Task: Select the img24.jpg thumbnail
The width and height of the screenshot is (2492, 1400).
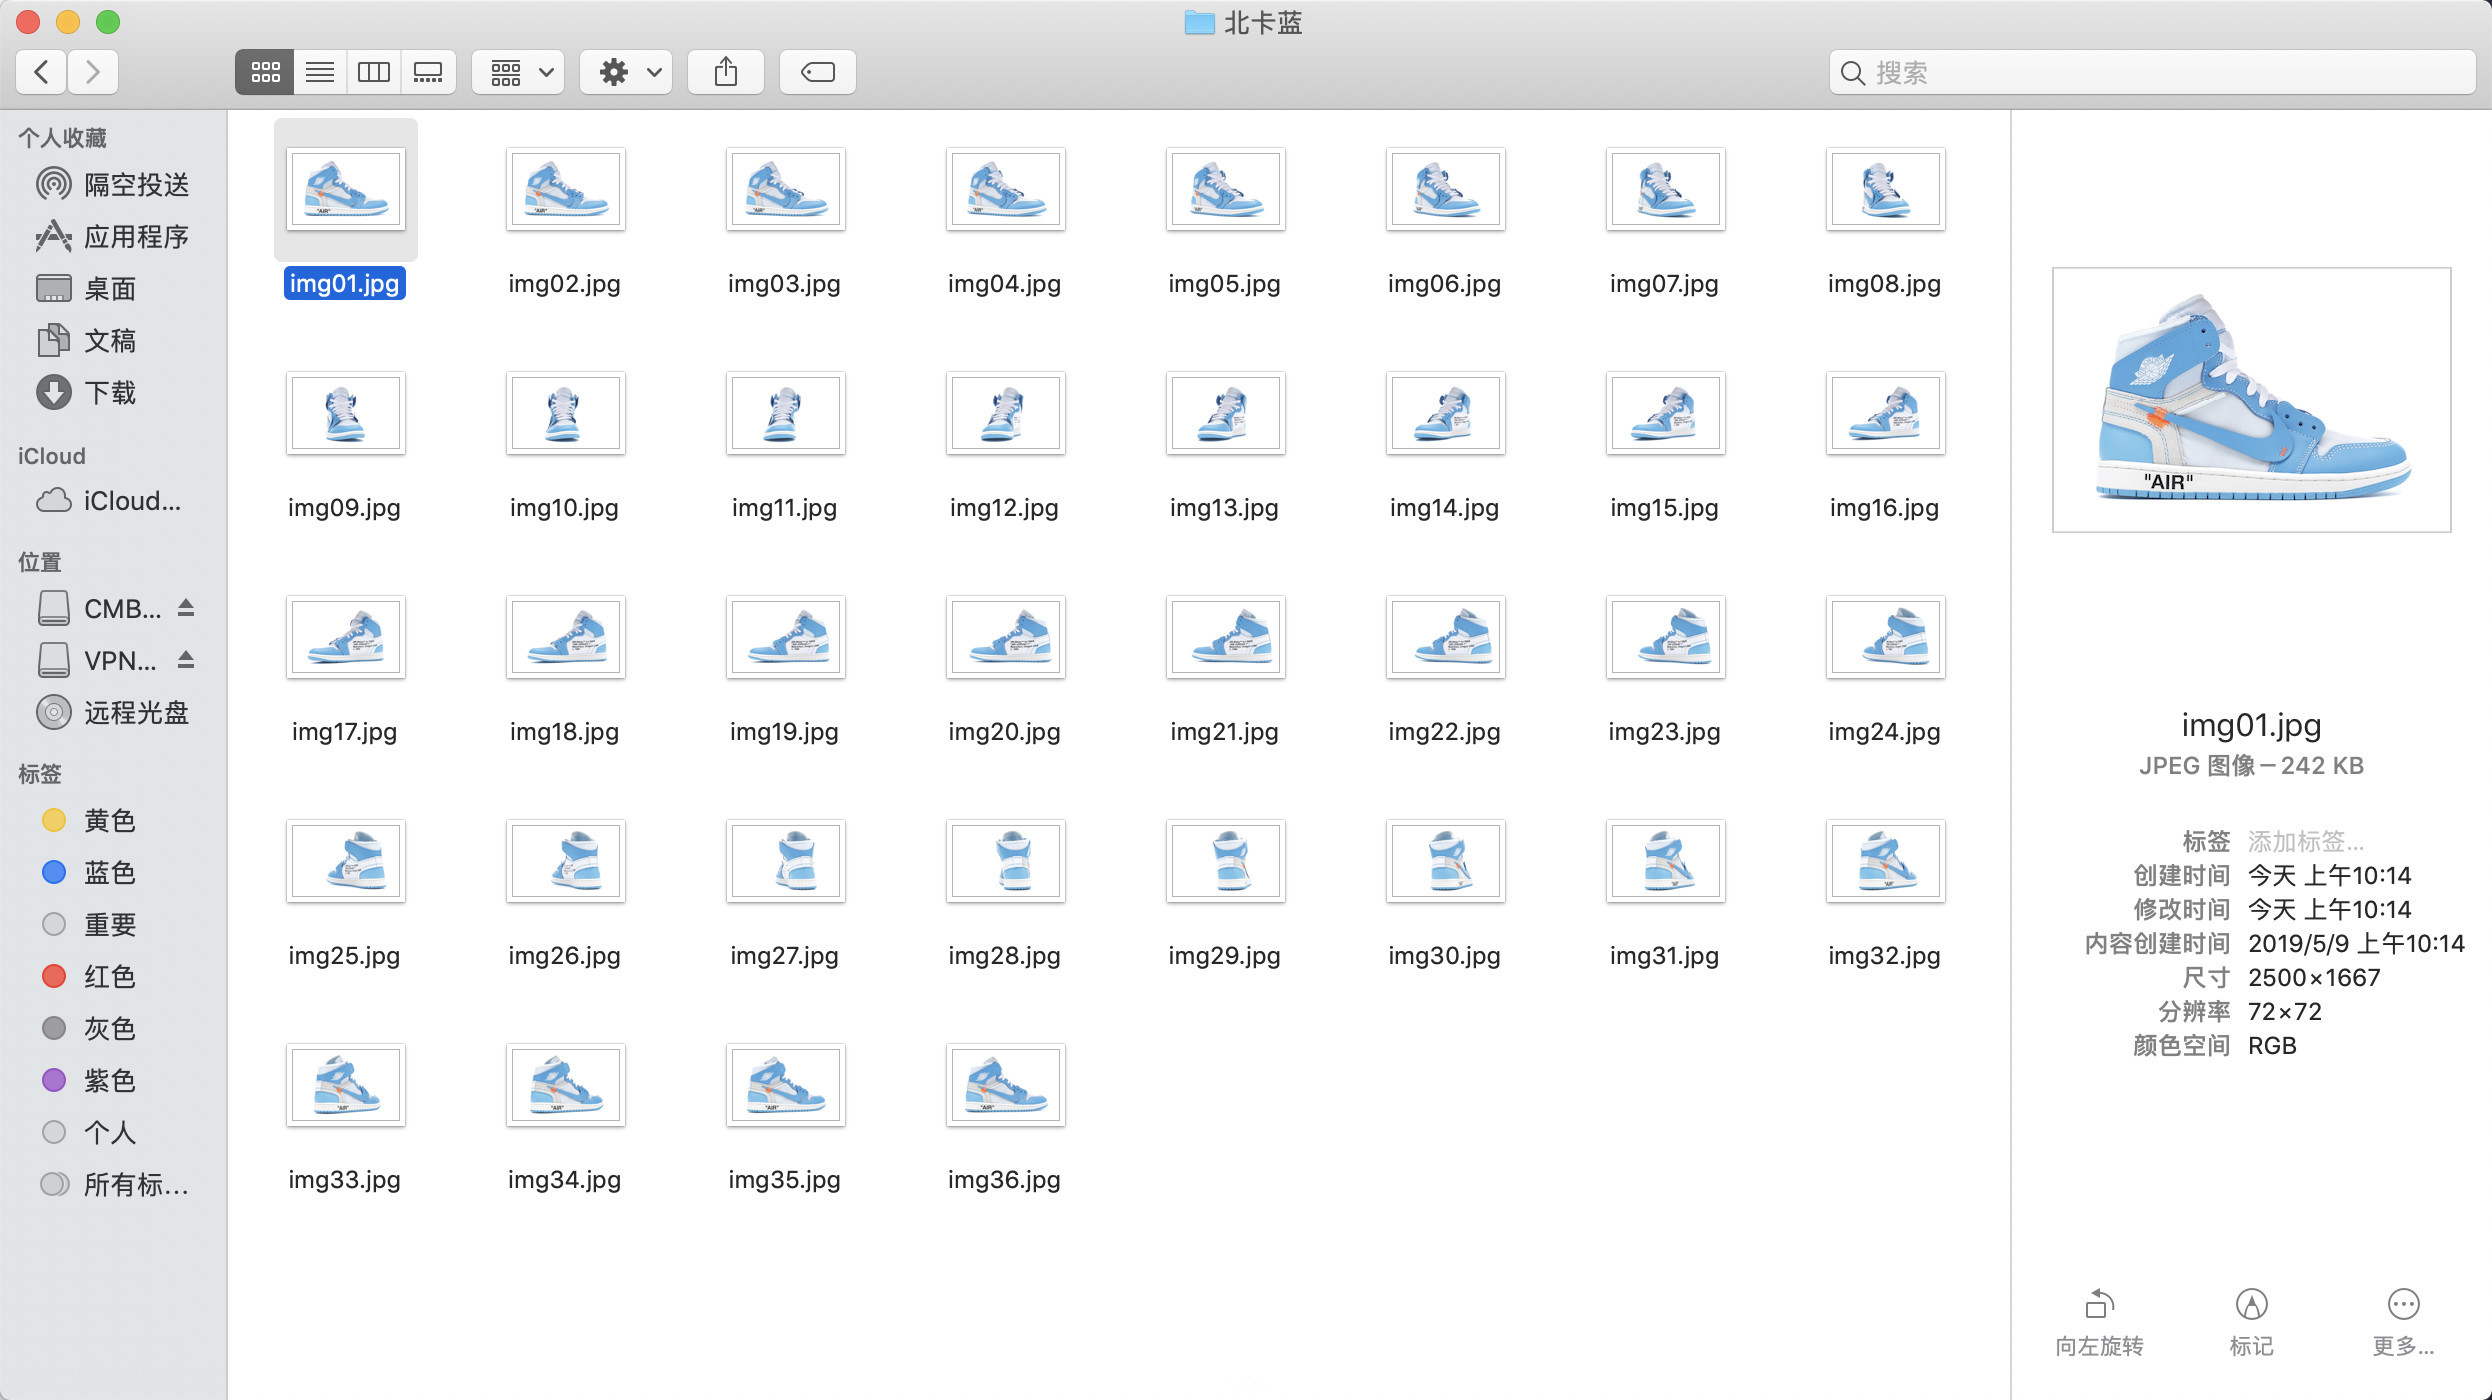Action: coord(1886,637)
